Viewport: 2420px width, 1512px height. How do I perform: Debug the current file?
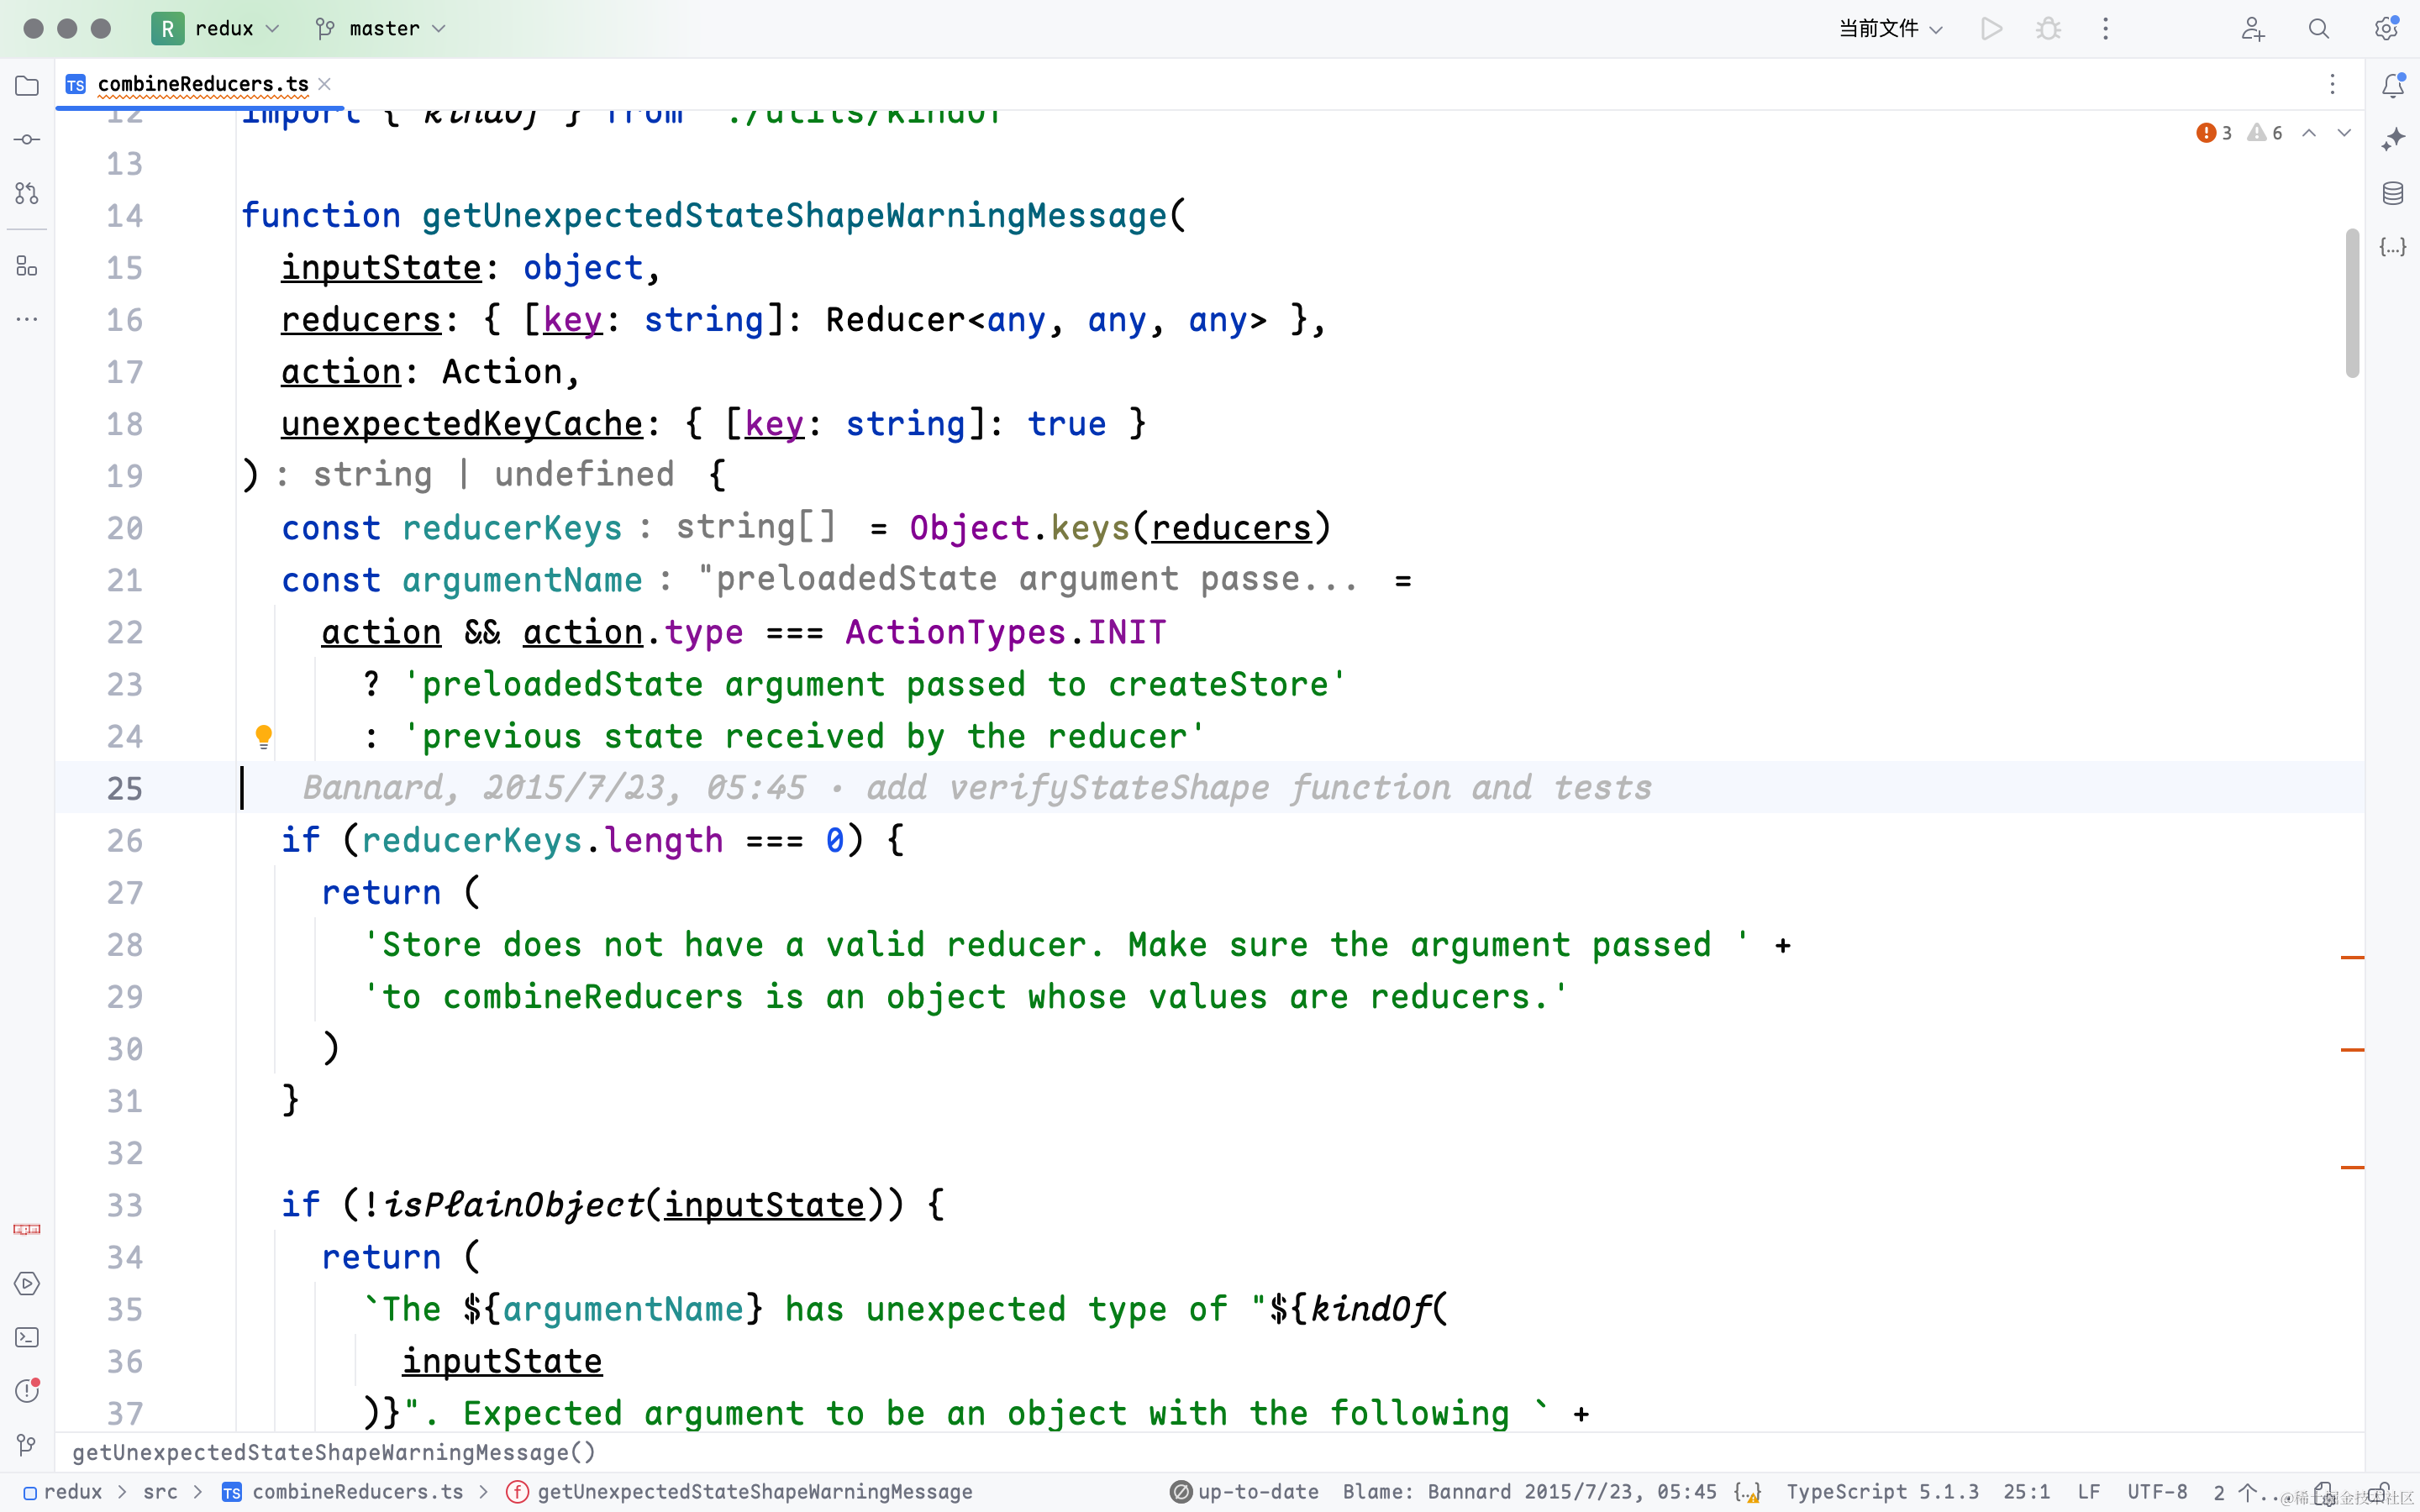pos(2048,29)
